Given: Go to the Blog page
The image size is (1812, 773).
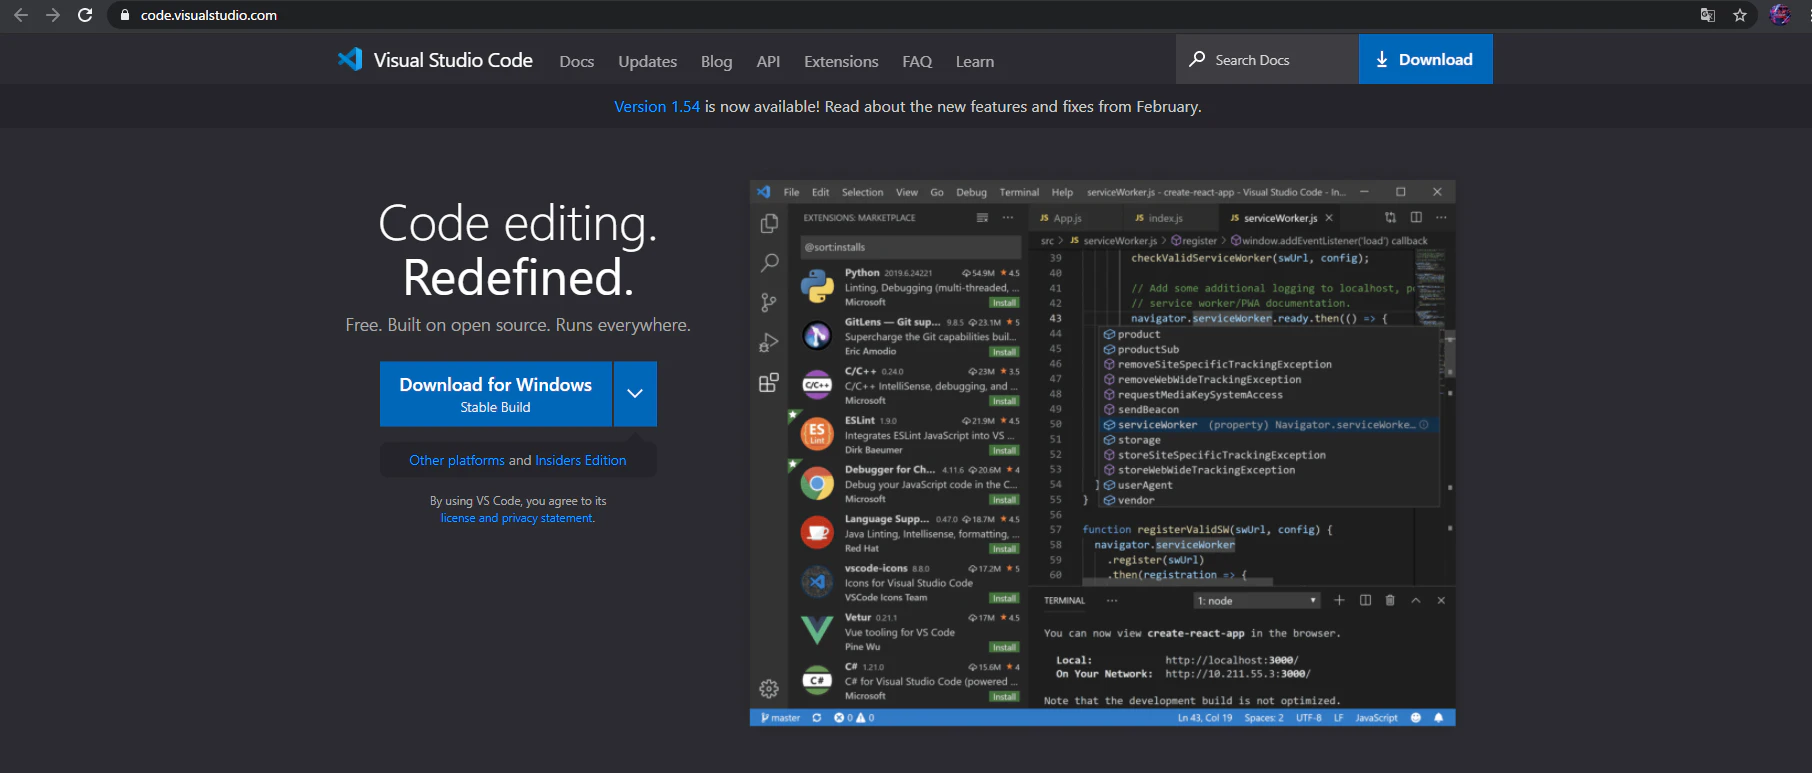Looking at the screenshot, I should click(717, 61).
